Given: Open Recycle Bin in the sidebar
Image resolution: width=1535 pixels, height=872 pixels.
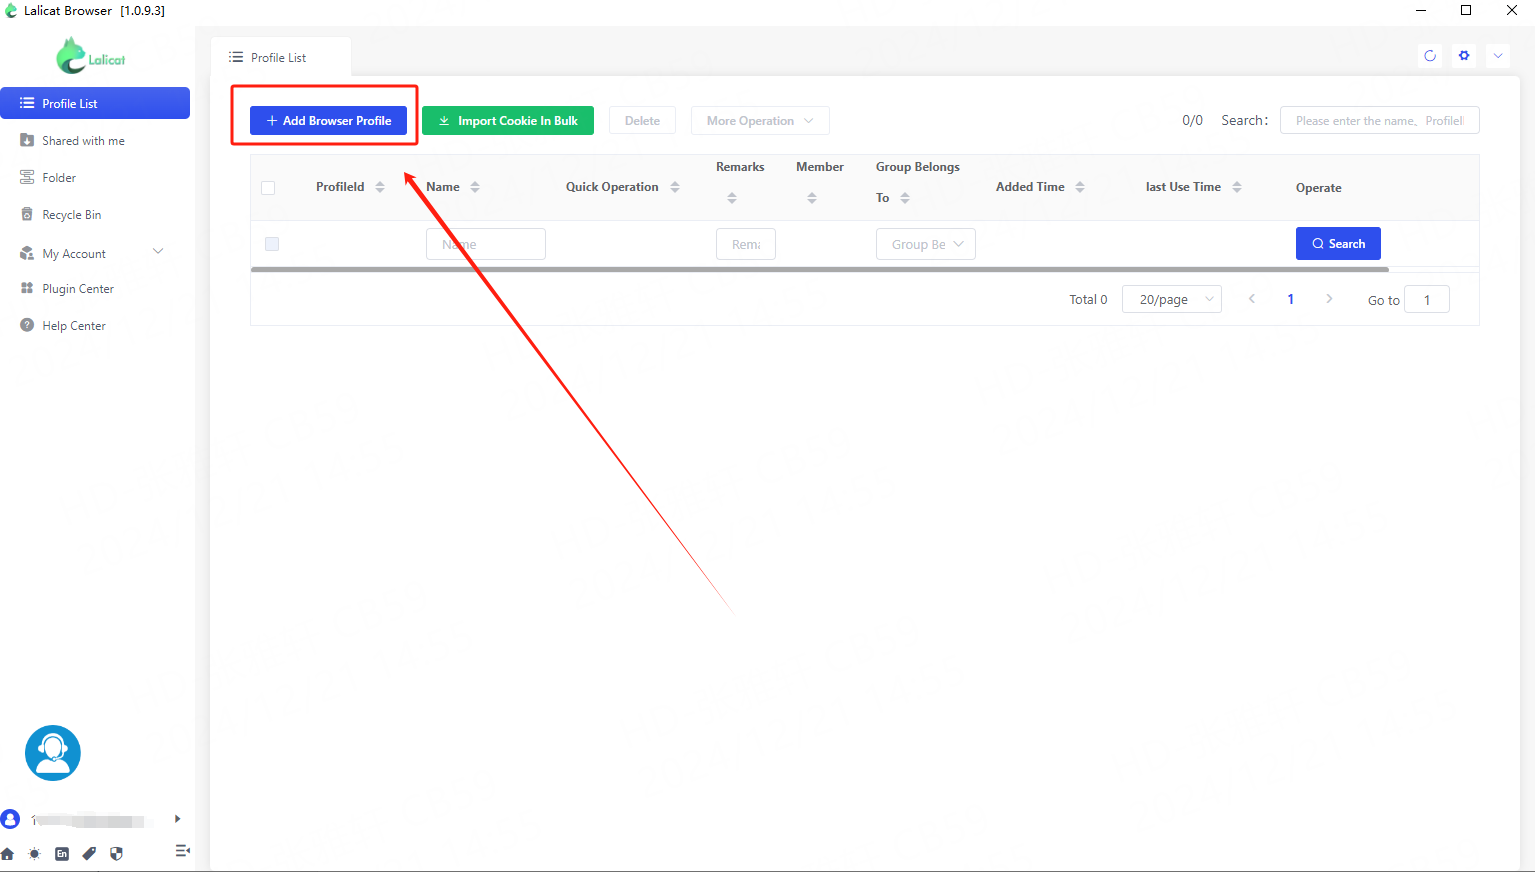Looking at the screenshot, I should (71, 215).
